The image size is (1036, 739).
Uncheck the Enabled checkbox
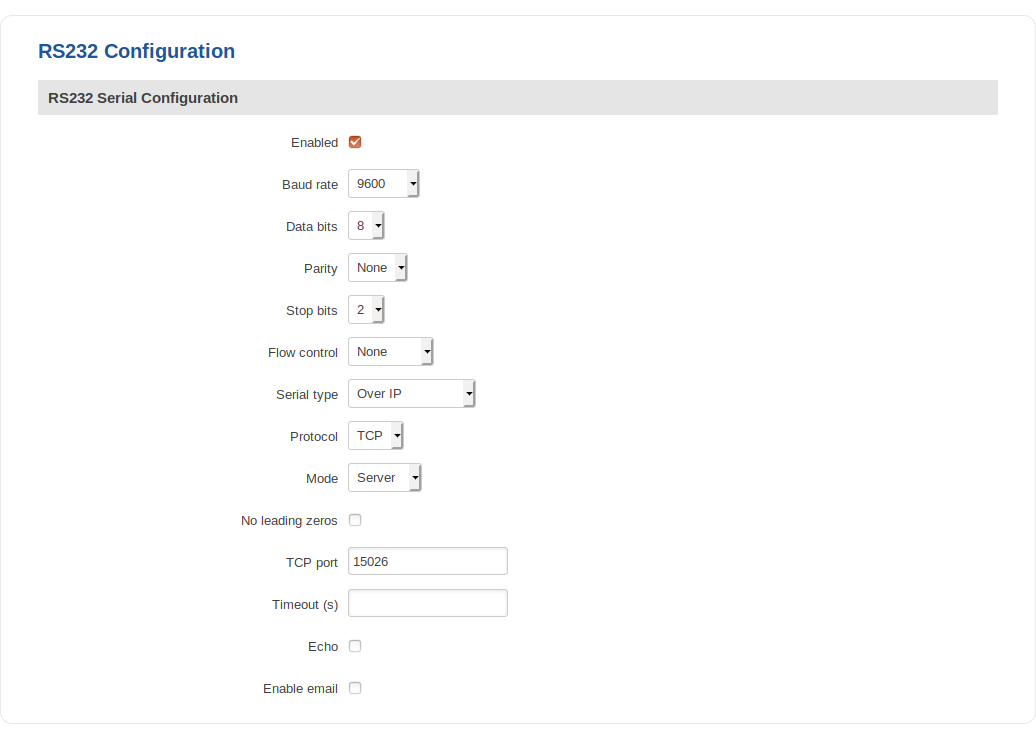[x=355, y=142]
